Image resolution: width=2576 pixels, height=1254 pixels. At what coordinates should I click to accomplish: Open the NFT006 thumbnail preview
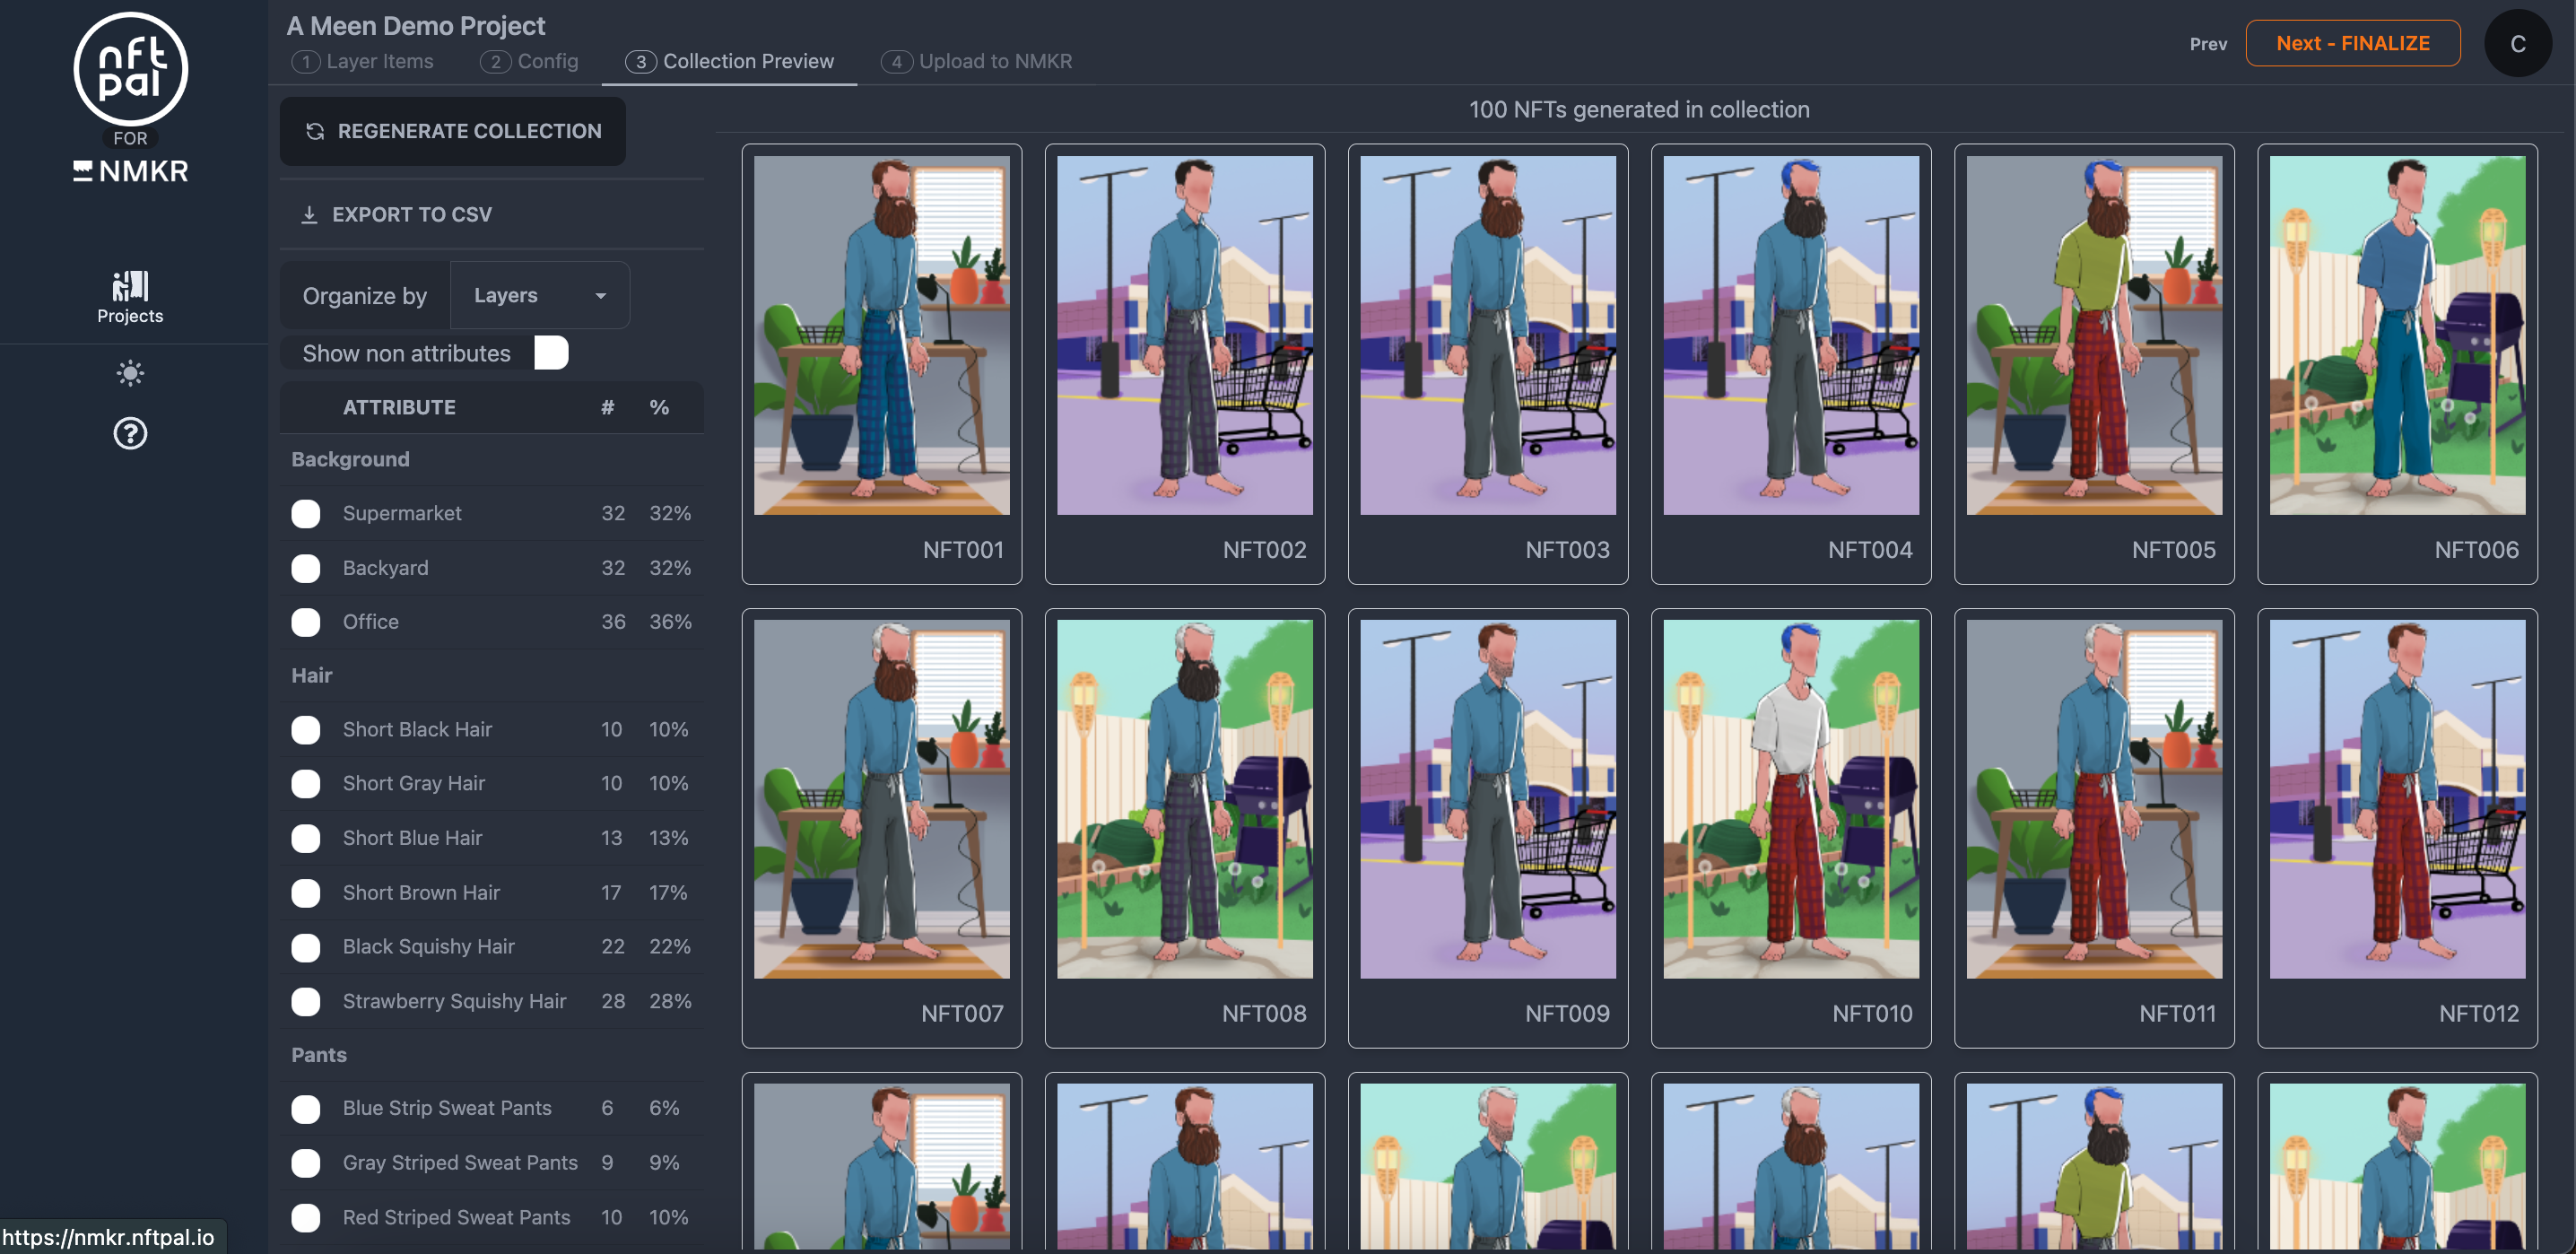pyautogui.click(x=2396, y=335)
